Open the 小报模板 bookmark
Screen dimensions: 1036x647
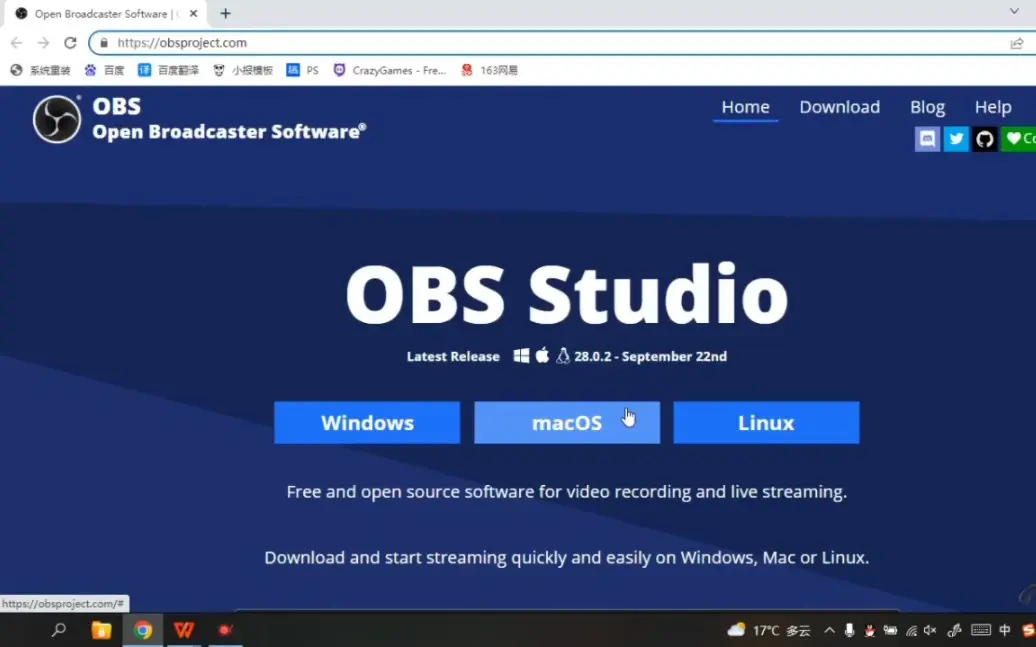tap(242, 70)
